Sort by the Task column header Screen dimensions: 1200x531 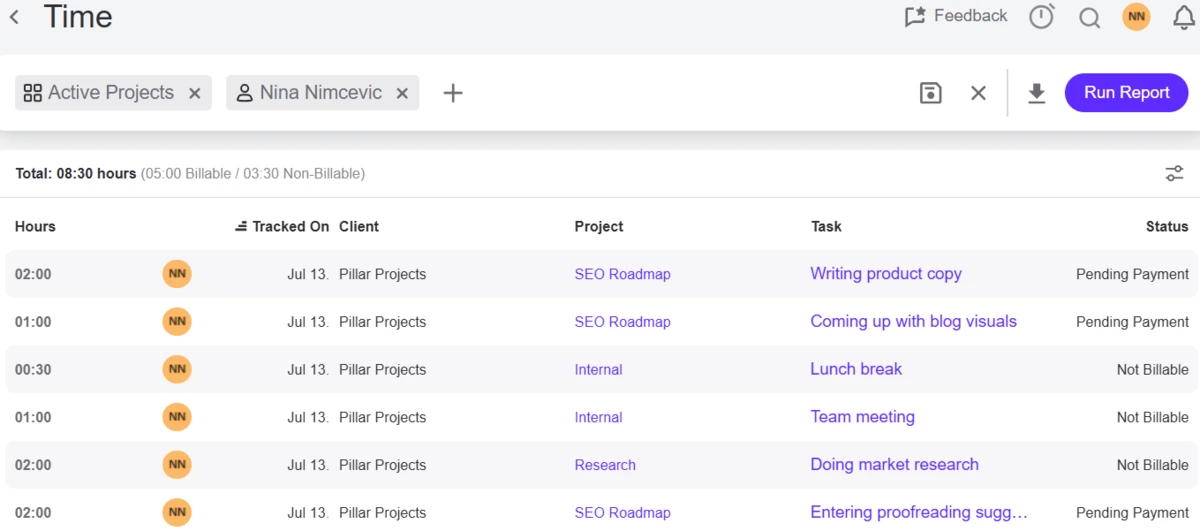pos(826,227)
